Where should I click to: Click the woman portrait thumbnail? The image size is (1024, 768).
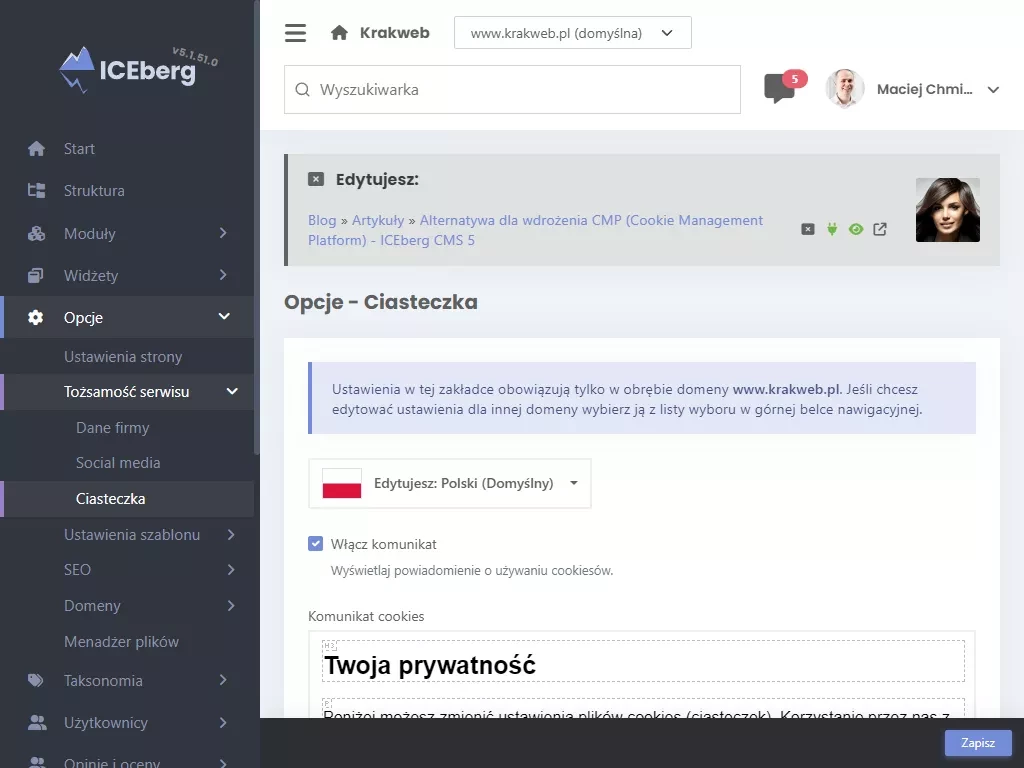[x=948, y=210]
